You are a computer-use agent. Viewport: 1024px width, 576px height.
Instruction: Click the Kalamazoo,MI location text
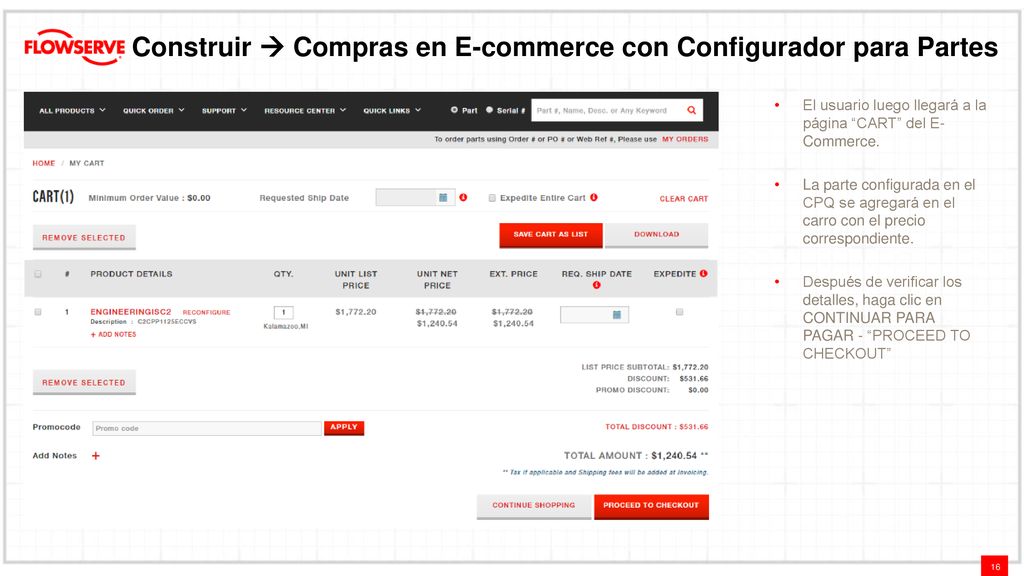[x=285, y=327]
